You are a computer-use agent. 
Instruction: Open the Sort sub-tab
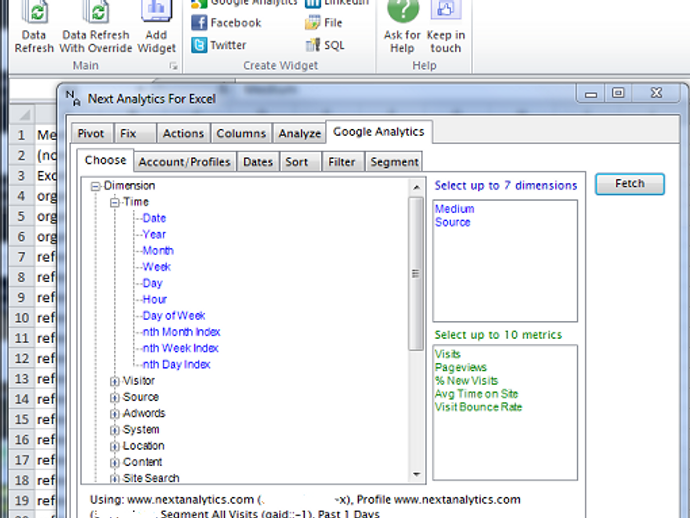pos(300,162)
